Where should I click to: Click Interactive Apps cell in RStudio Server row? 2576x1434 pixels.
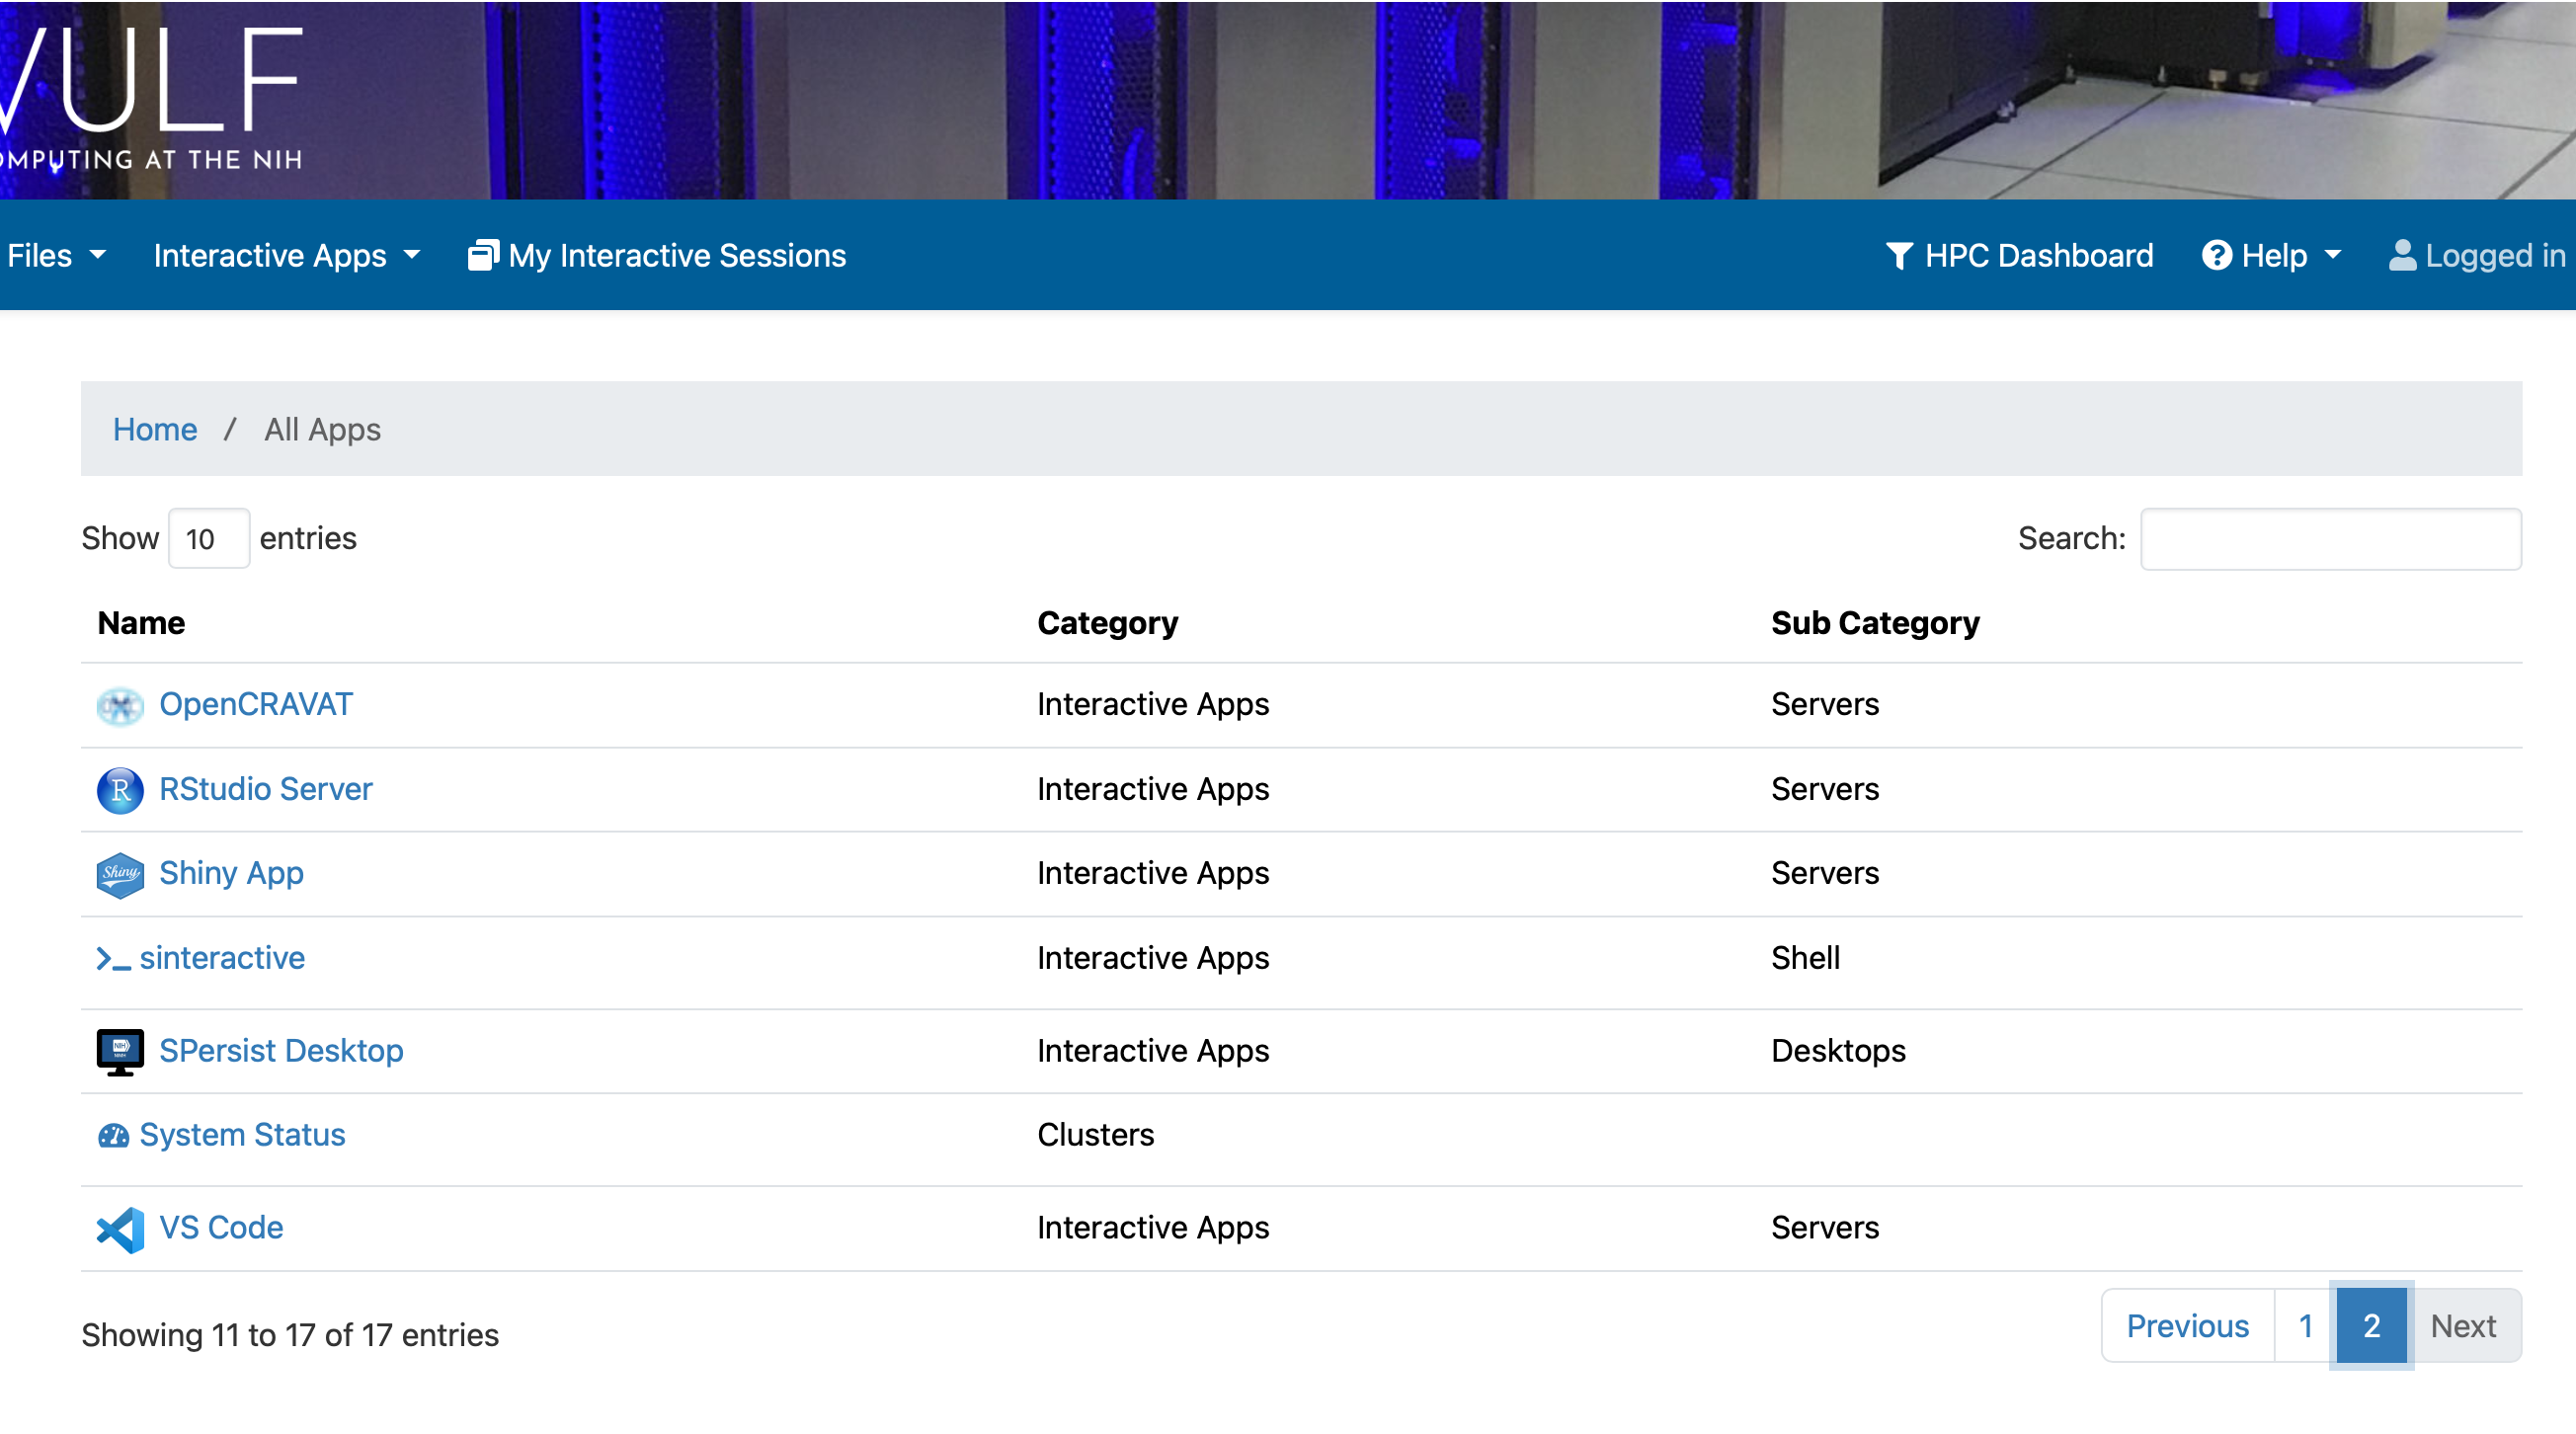coord(1154,789)
